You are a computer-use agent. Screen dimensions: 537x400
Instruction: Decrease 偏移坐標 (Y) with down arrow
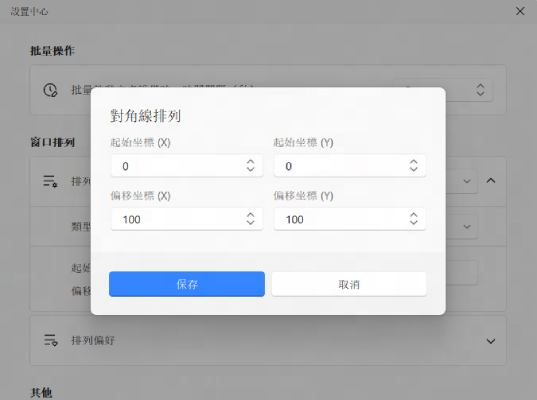tap(413, 223)
